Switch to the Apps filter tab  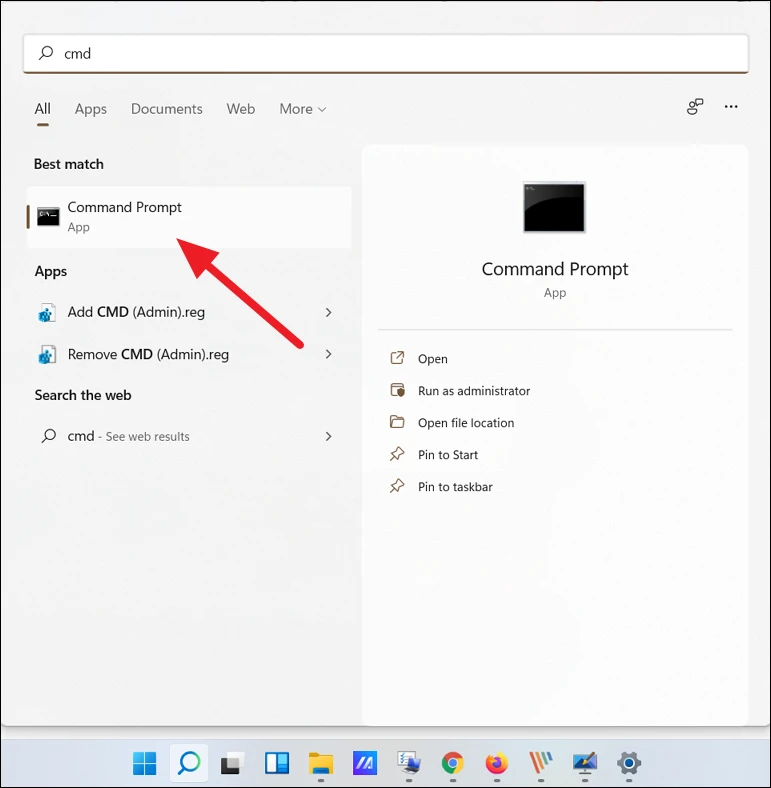pyautogui.click(x=90, y=109)
